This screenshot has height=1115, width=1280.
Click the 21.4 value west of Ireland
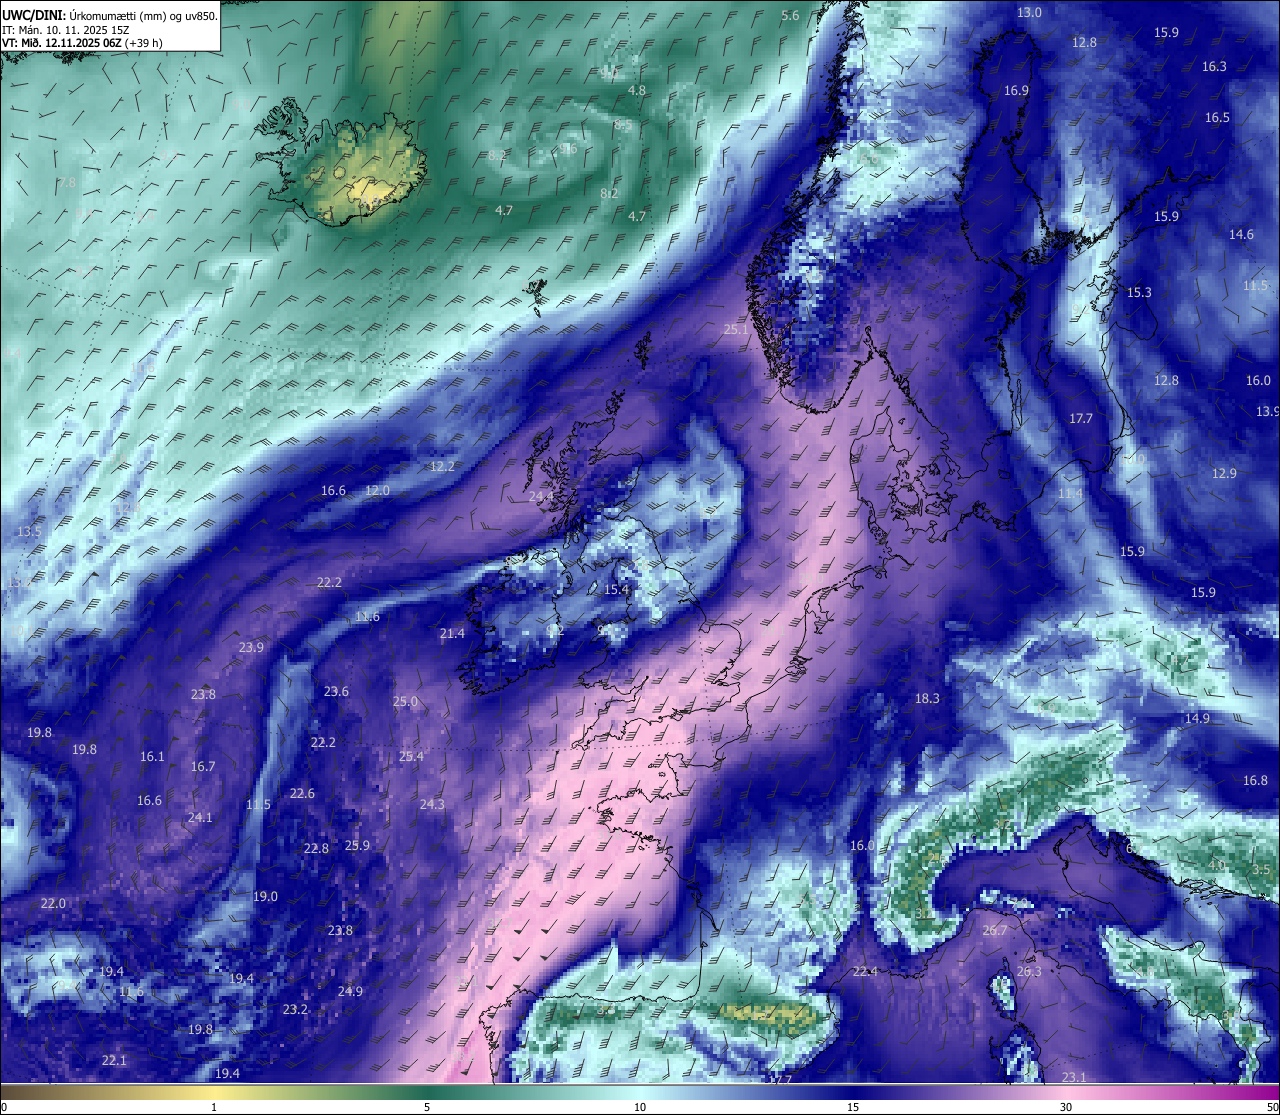coord(452,633)
